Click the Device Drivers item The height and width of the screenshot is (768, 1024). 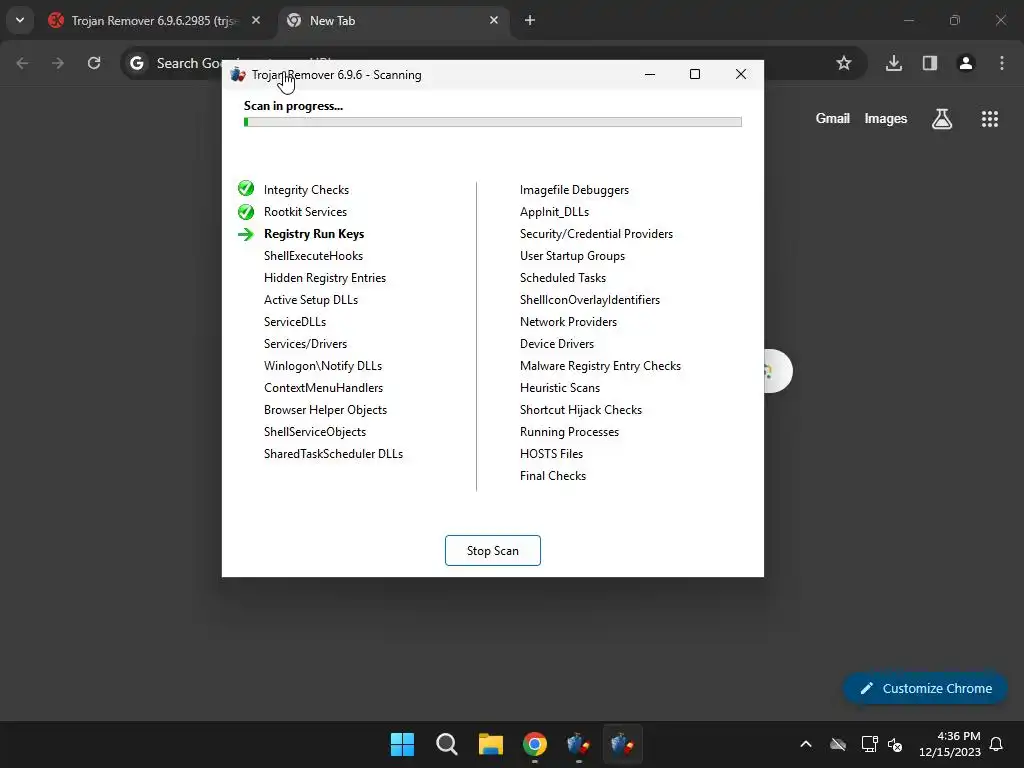(557, 344)
